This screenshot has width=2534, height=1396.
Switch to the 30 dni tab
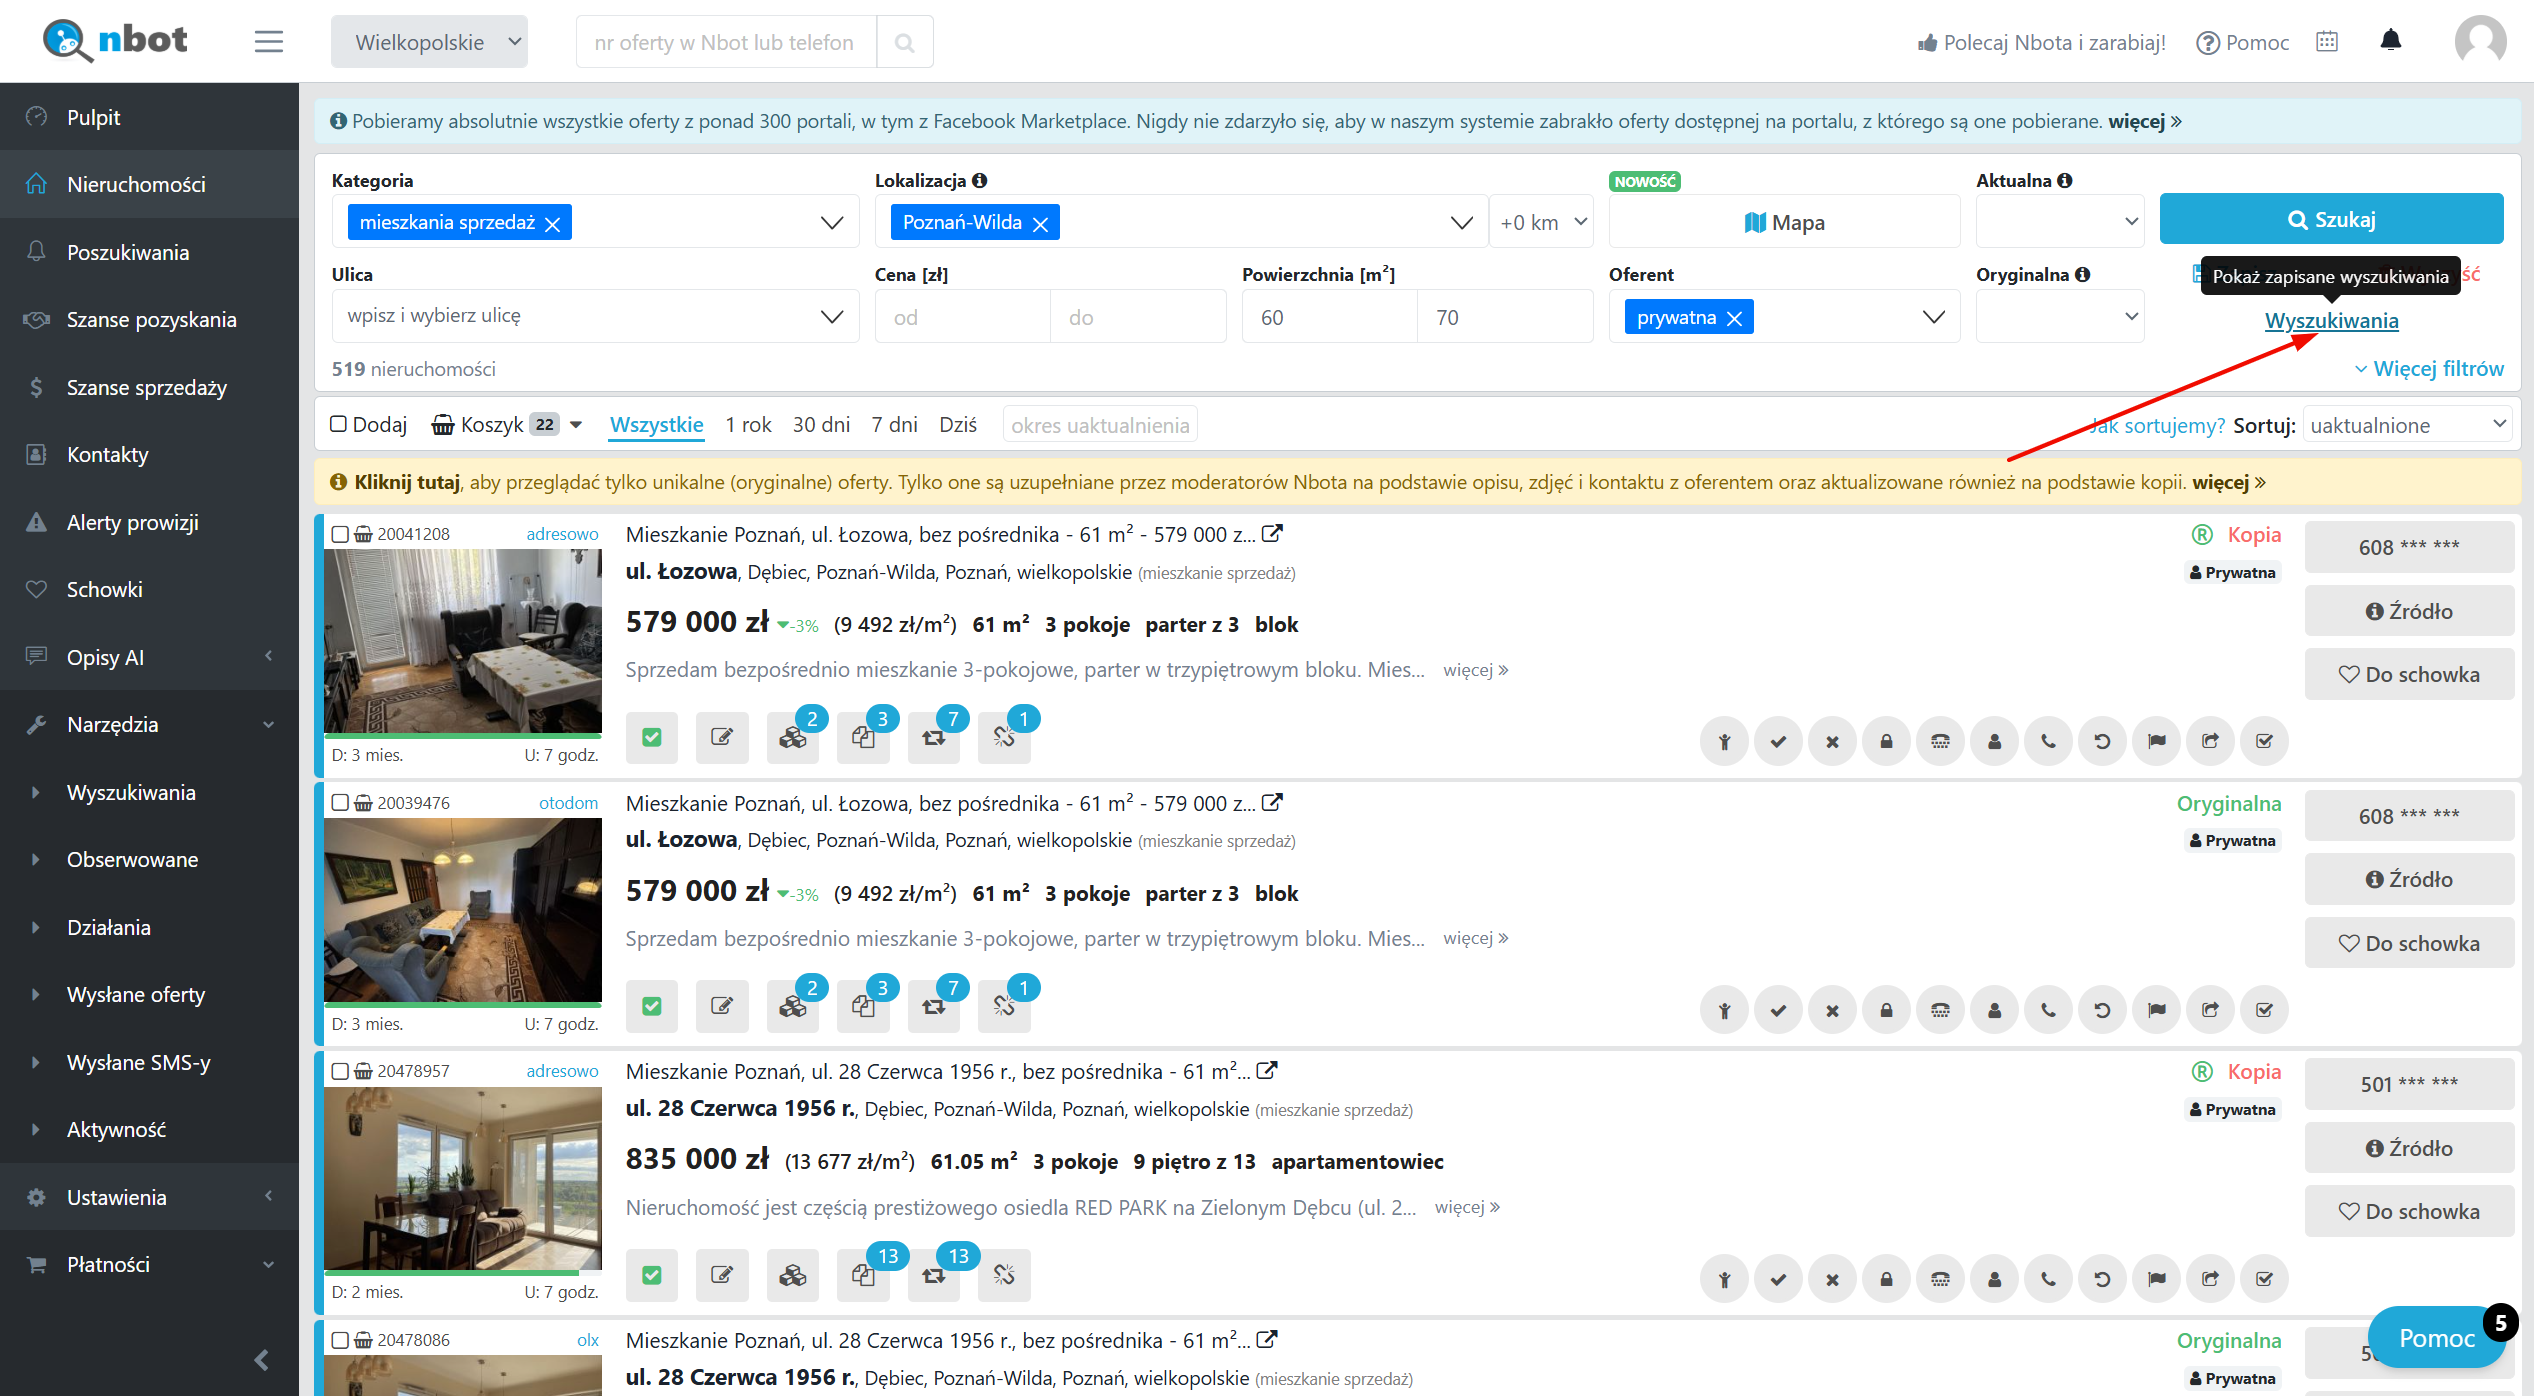tap(821, 425)
